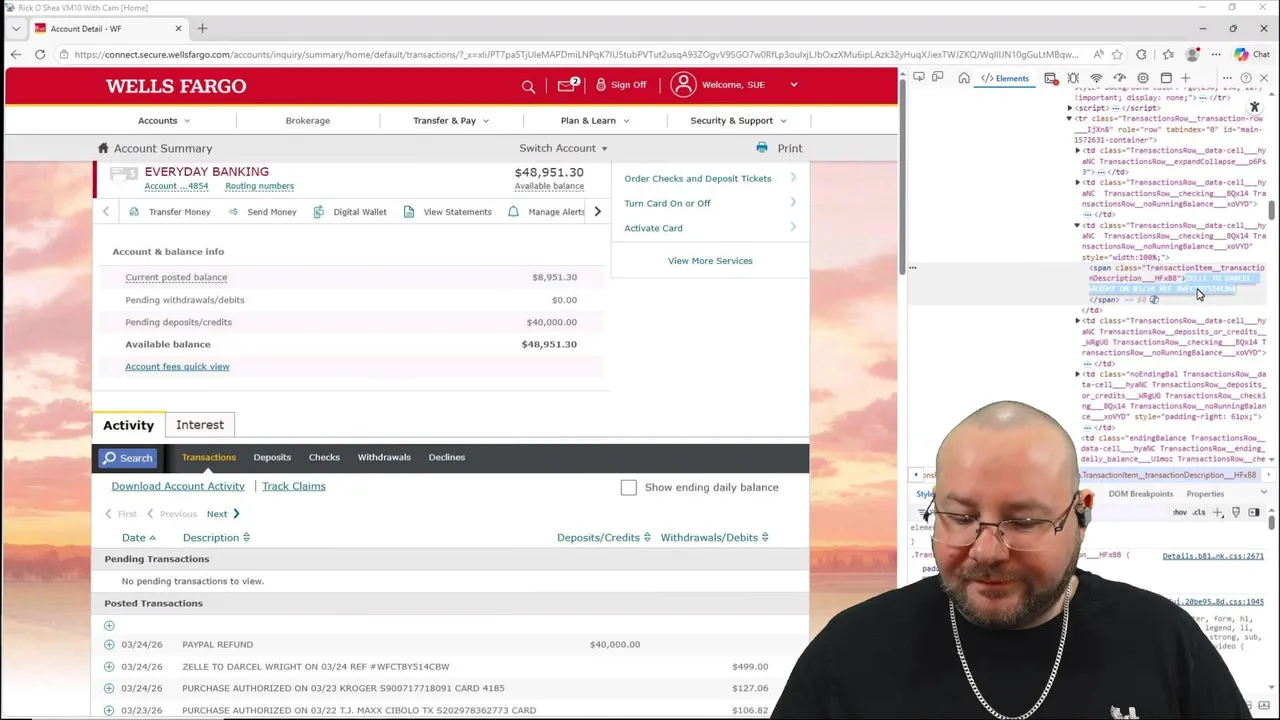Click the Next page link

[223, 514]
